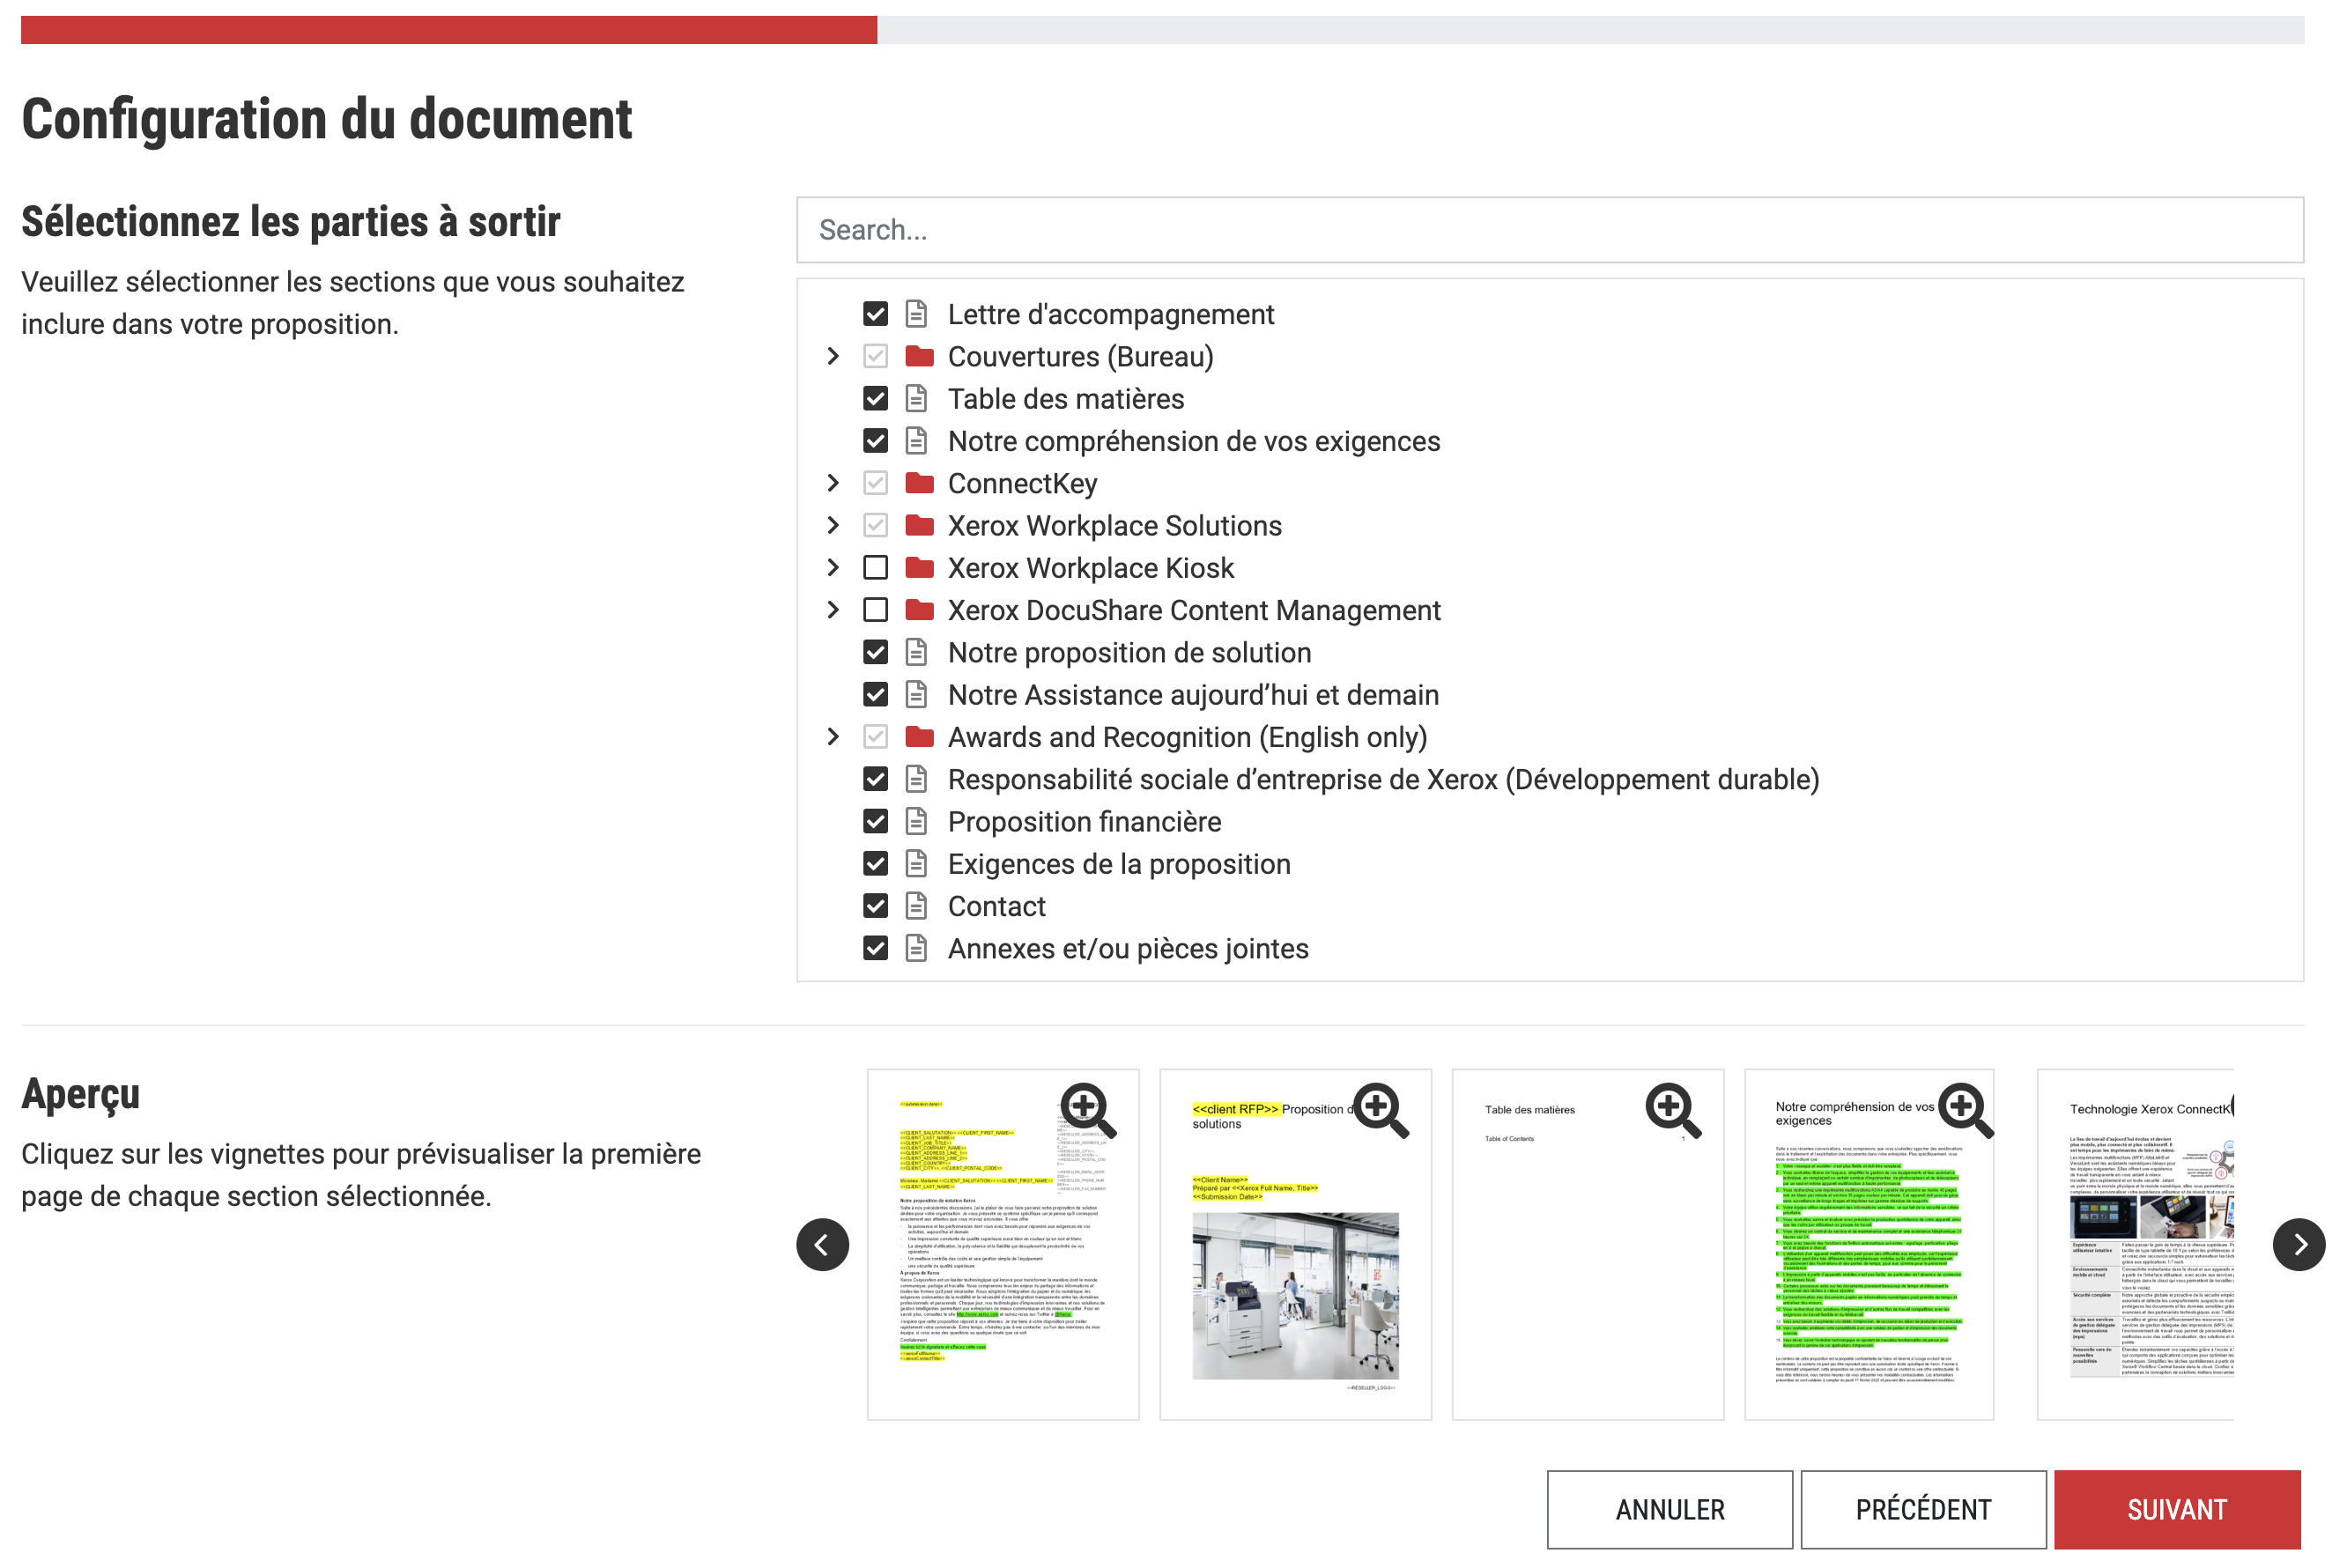Click document icon for Notre compréhension de vos exigences
The width and height of the screenshot is (2347, 1568).
(916, 440)
